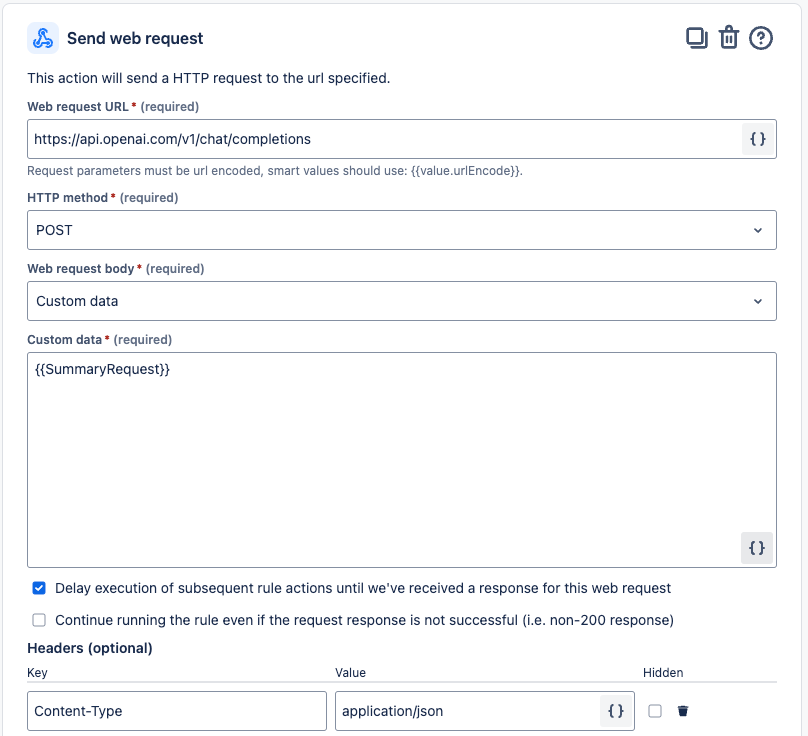Viewport: 808px width, 736px height.
Task: Click the webhook icon beside the title
Action: (x=43, y=38)
